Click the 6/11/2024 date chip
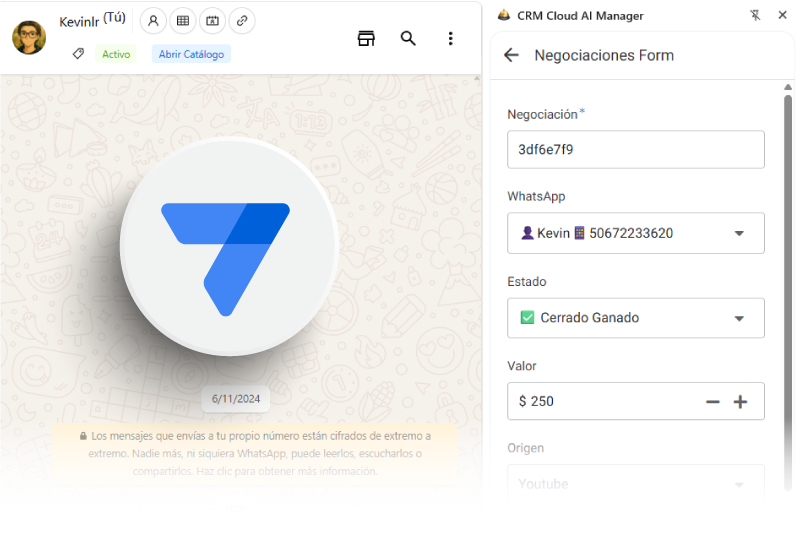The width and height of the screenshot is (800, 534). tap(236, 399)
